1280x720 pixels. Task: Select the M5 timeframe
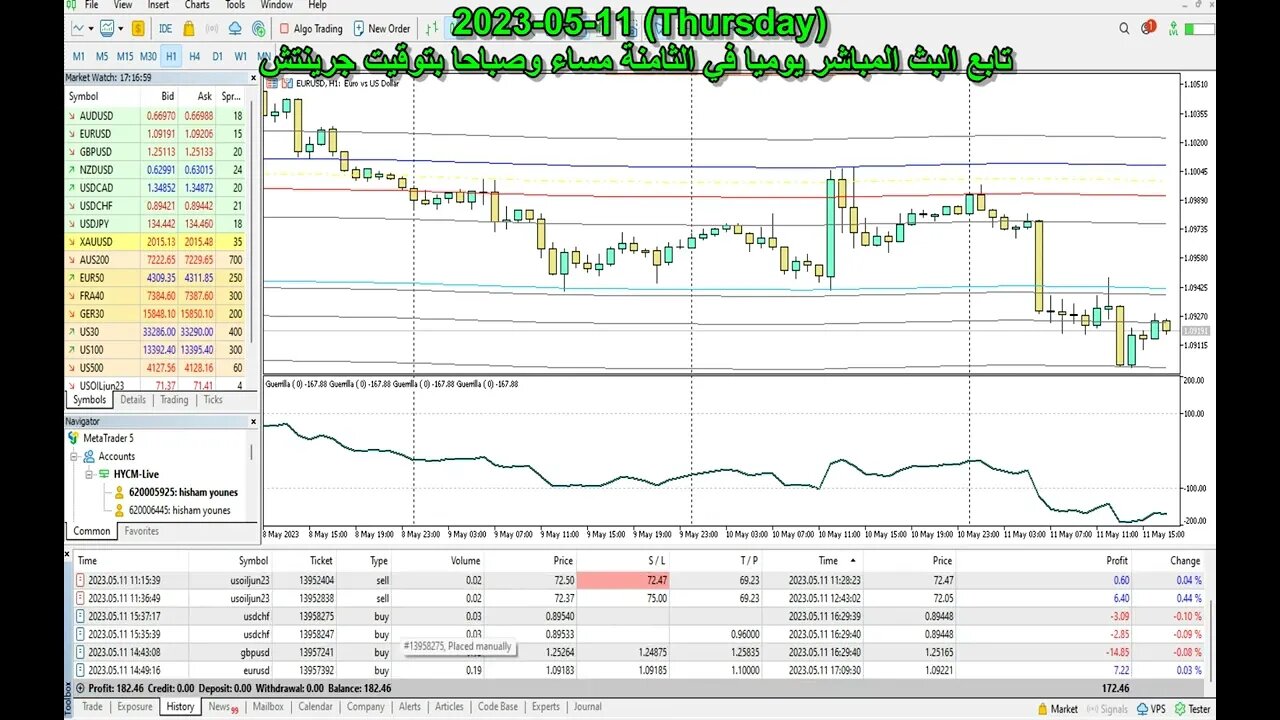[x=102, y=56]
